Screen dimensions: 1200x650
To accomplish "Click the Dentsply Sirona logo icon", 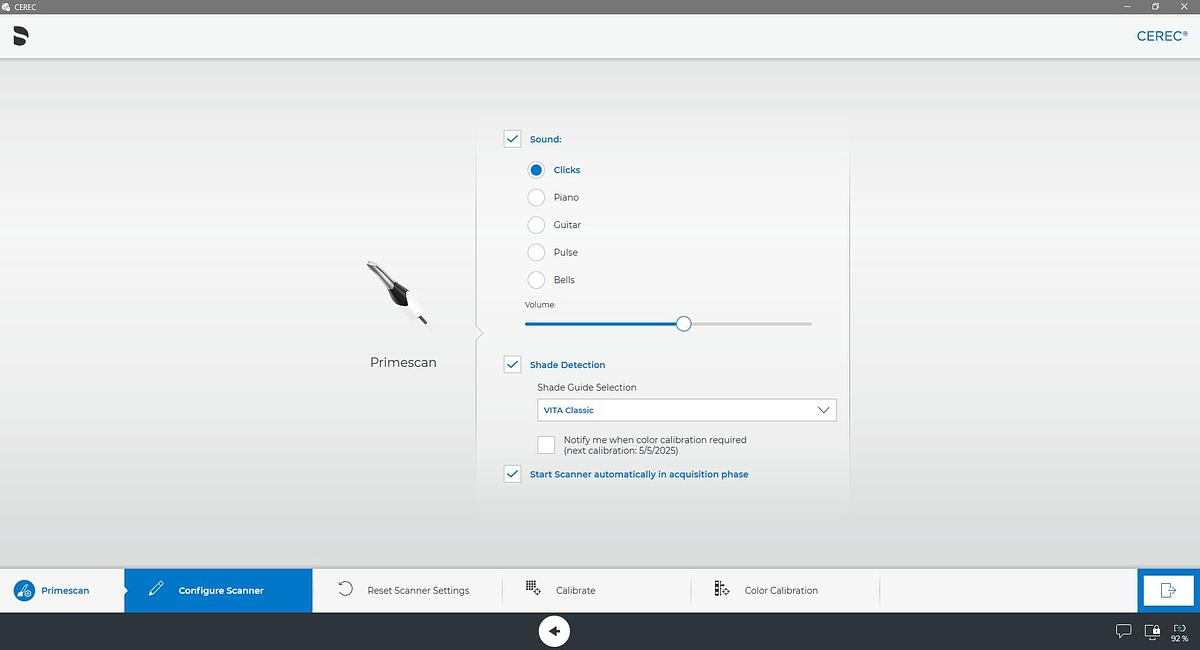I will 21,36.
